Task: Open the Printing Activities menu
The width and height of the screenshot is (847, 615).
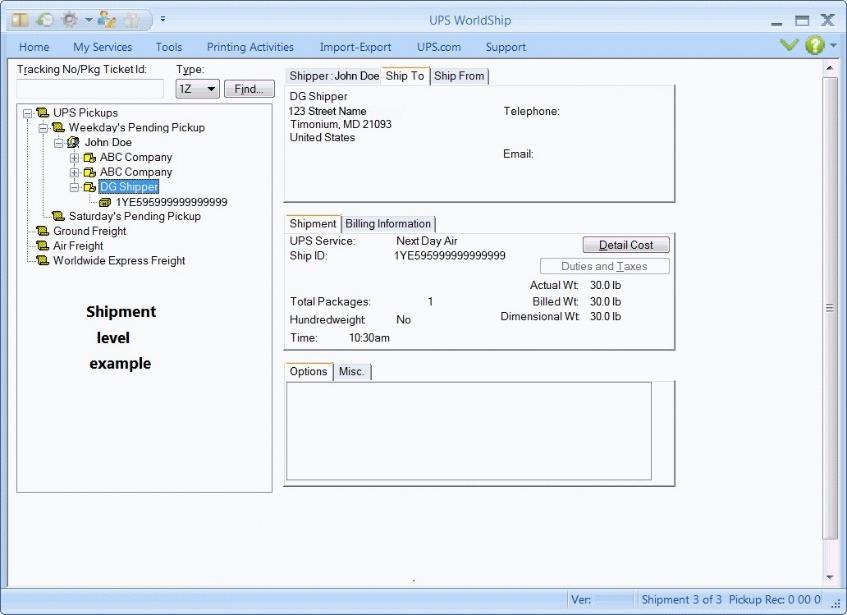Action: [250, 47]
